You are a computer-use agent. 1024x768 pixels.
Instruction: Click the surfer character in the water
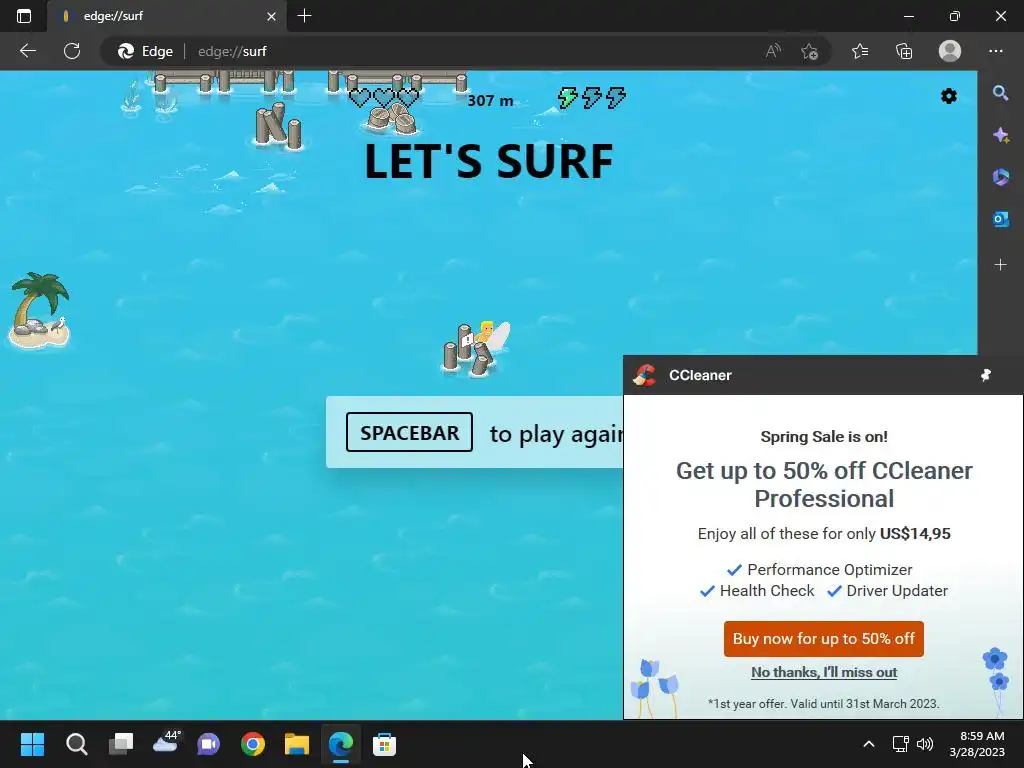click(x=491, y=338)
